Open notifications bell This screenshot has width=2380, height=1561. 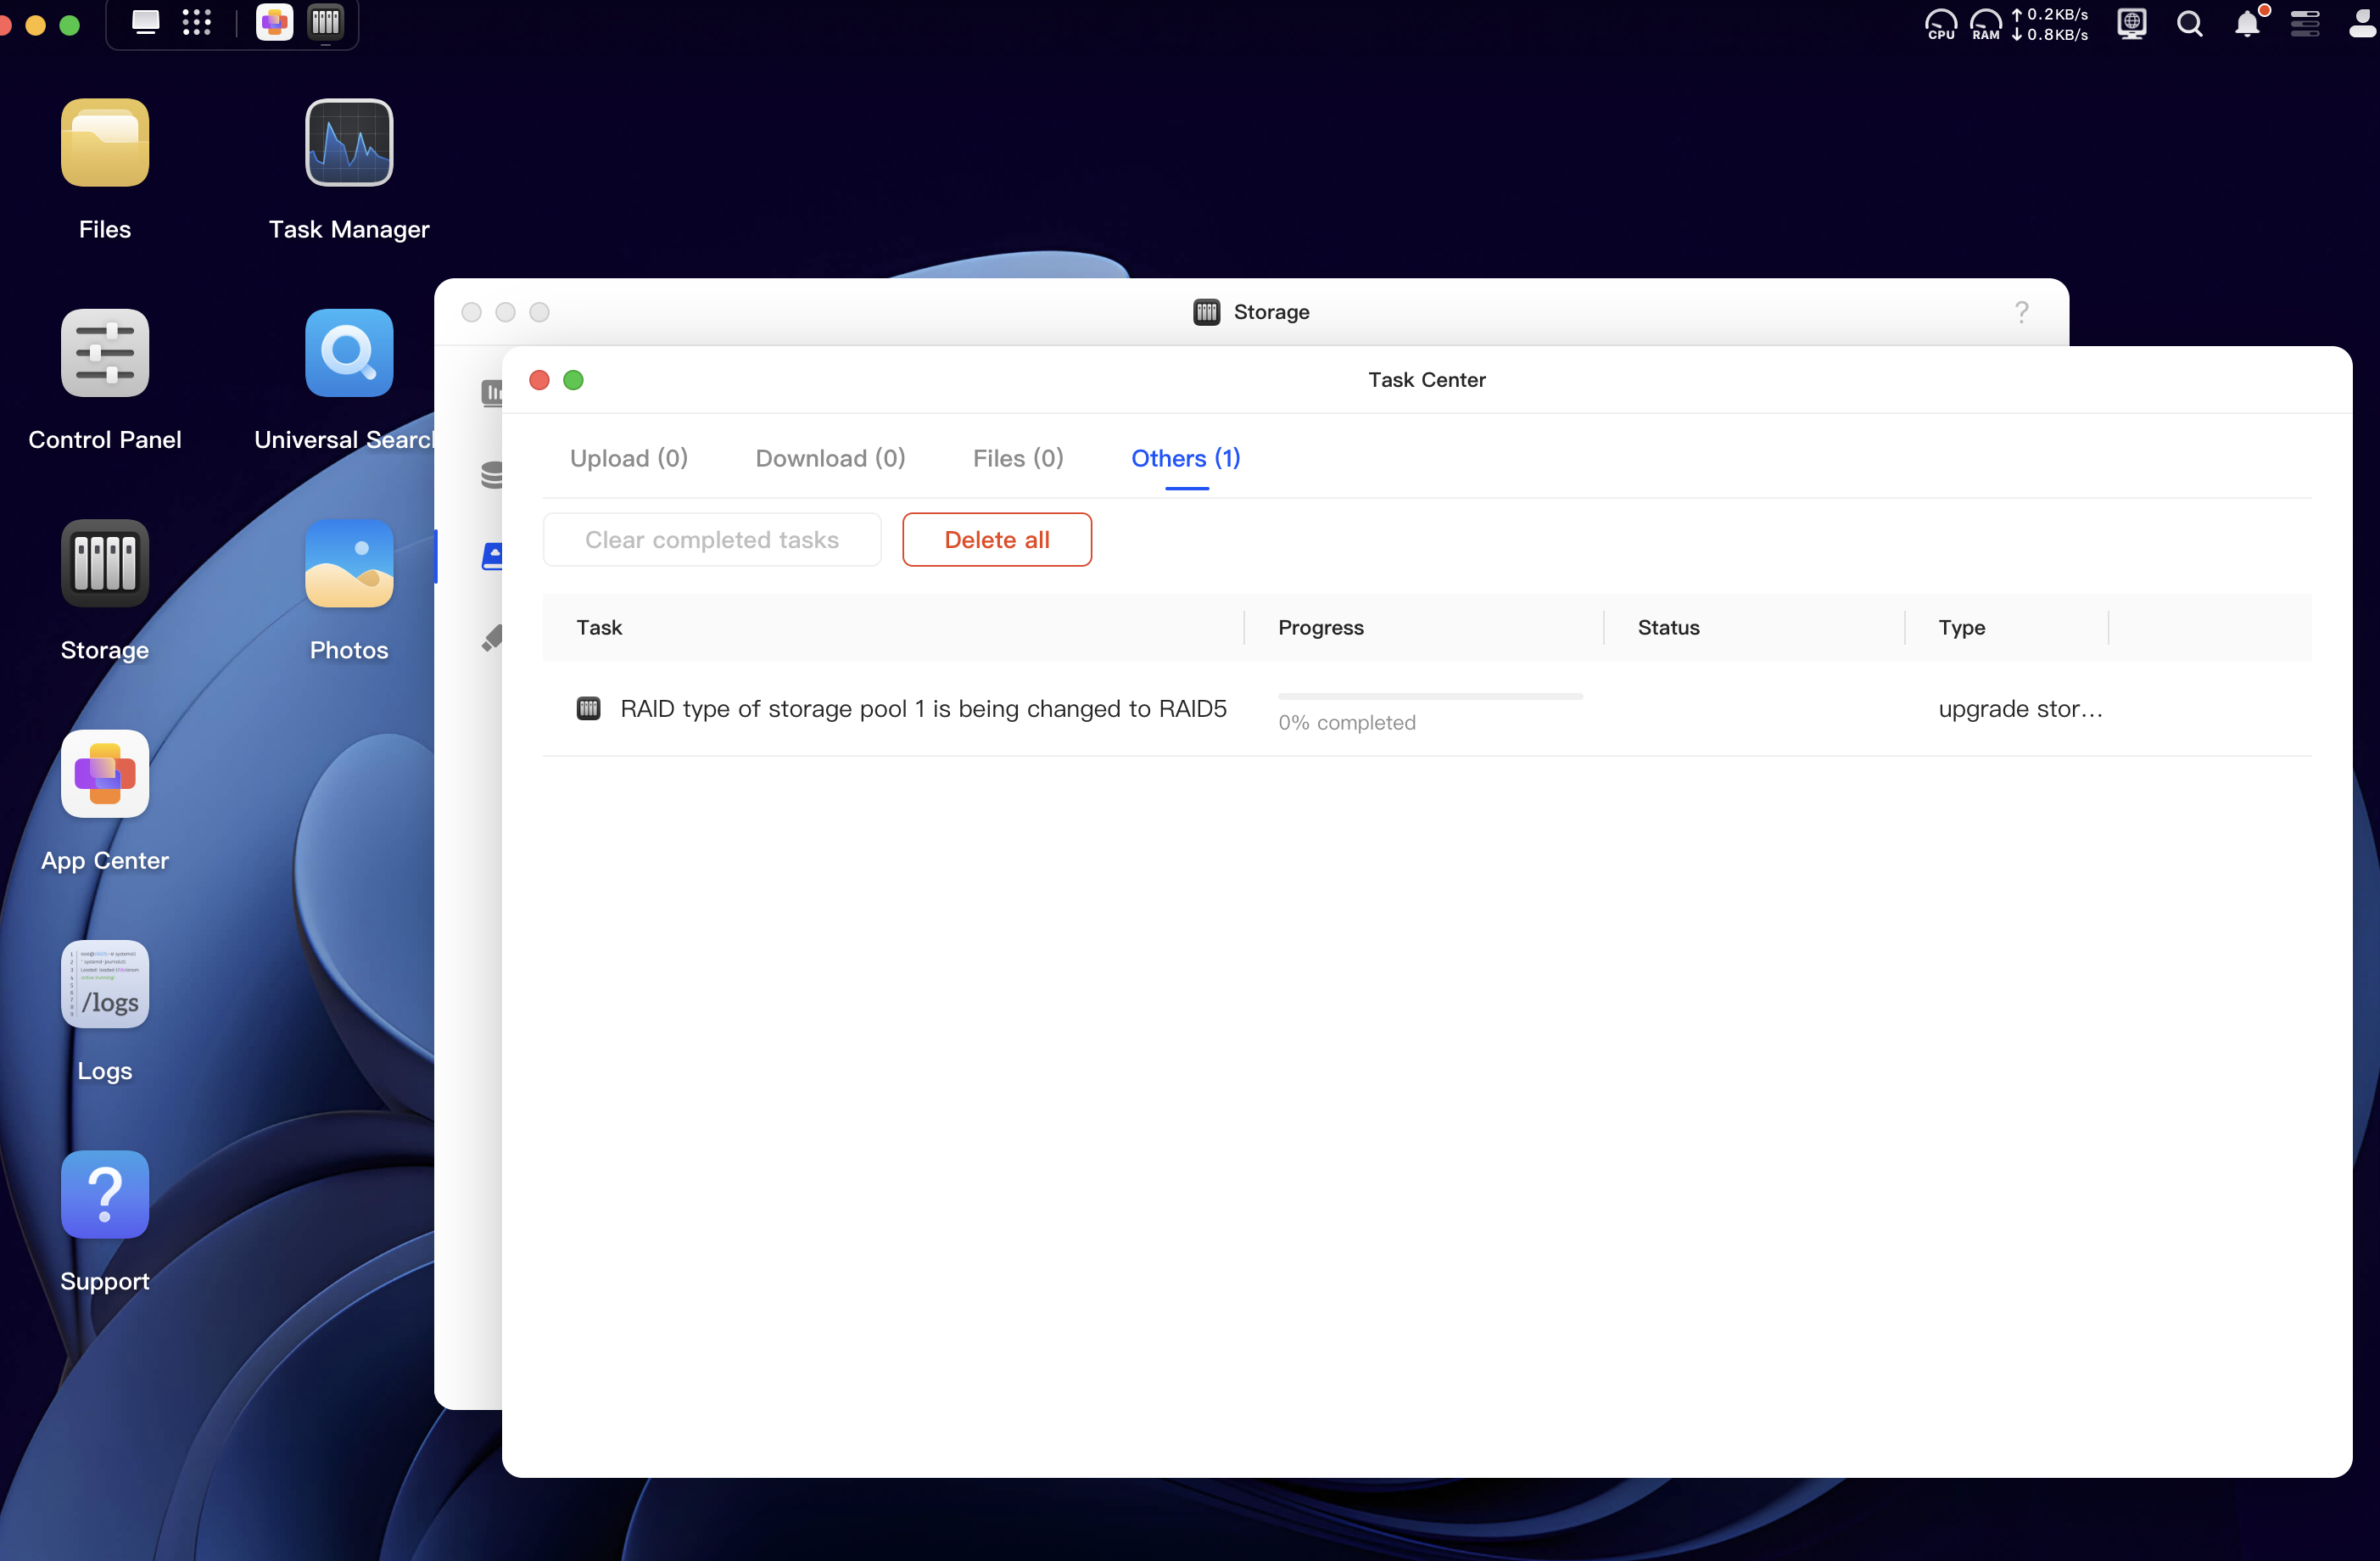[x=2247, y=24]
